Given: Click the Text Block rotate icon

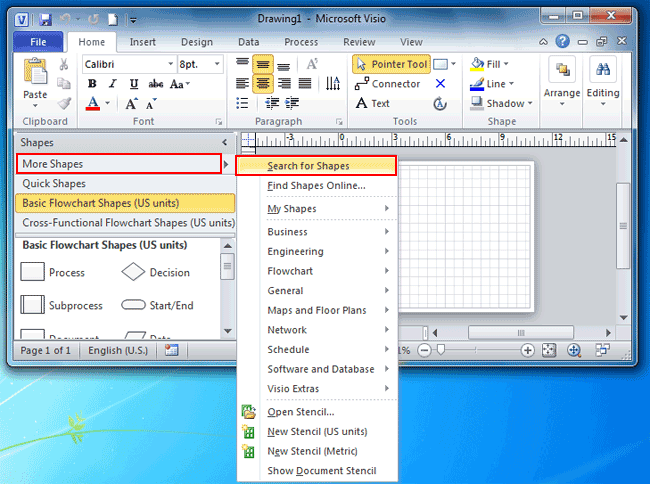Looking at the screenshot, I should click(440, 103).
